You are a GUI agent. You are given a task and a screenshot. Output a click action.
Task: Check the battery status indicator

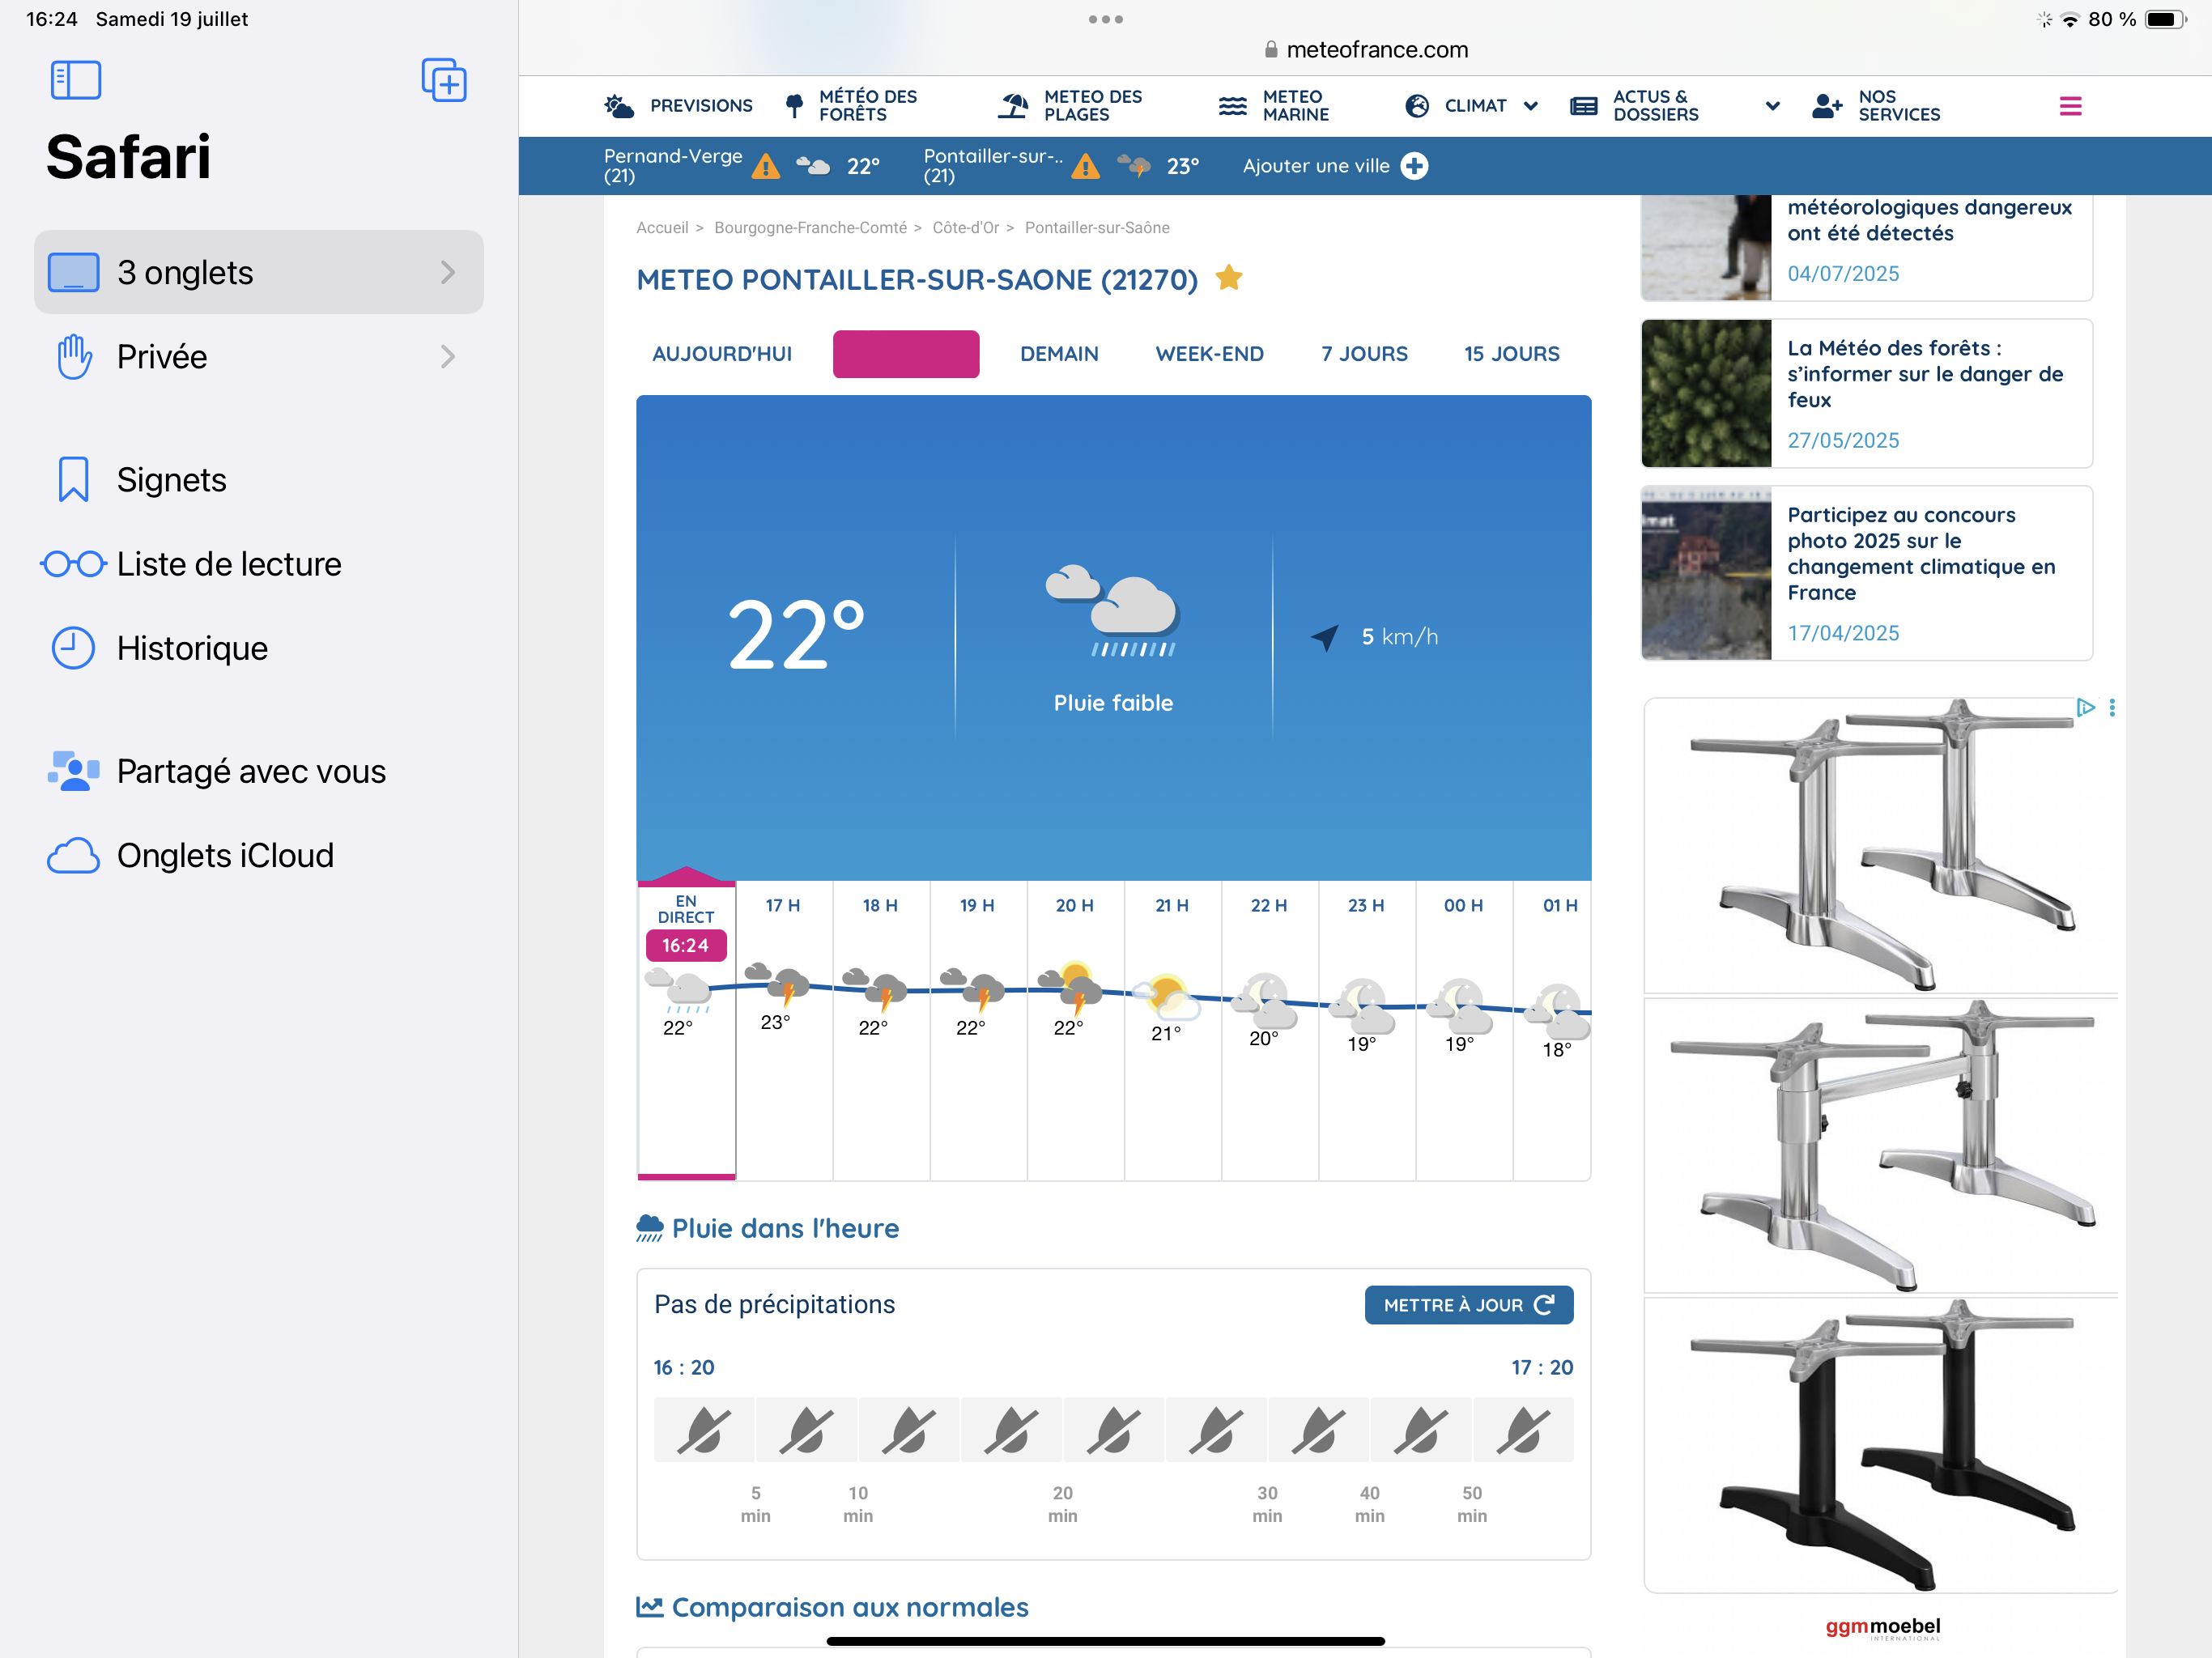pos(2166,19)
